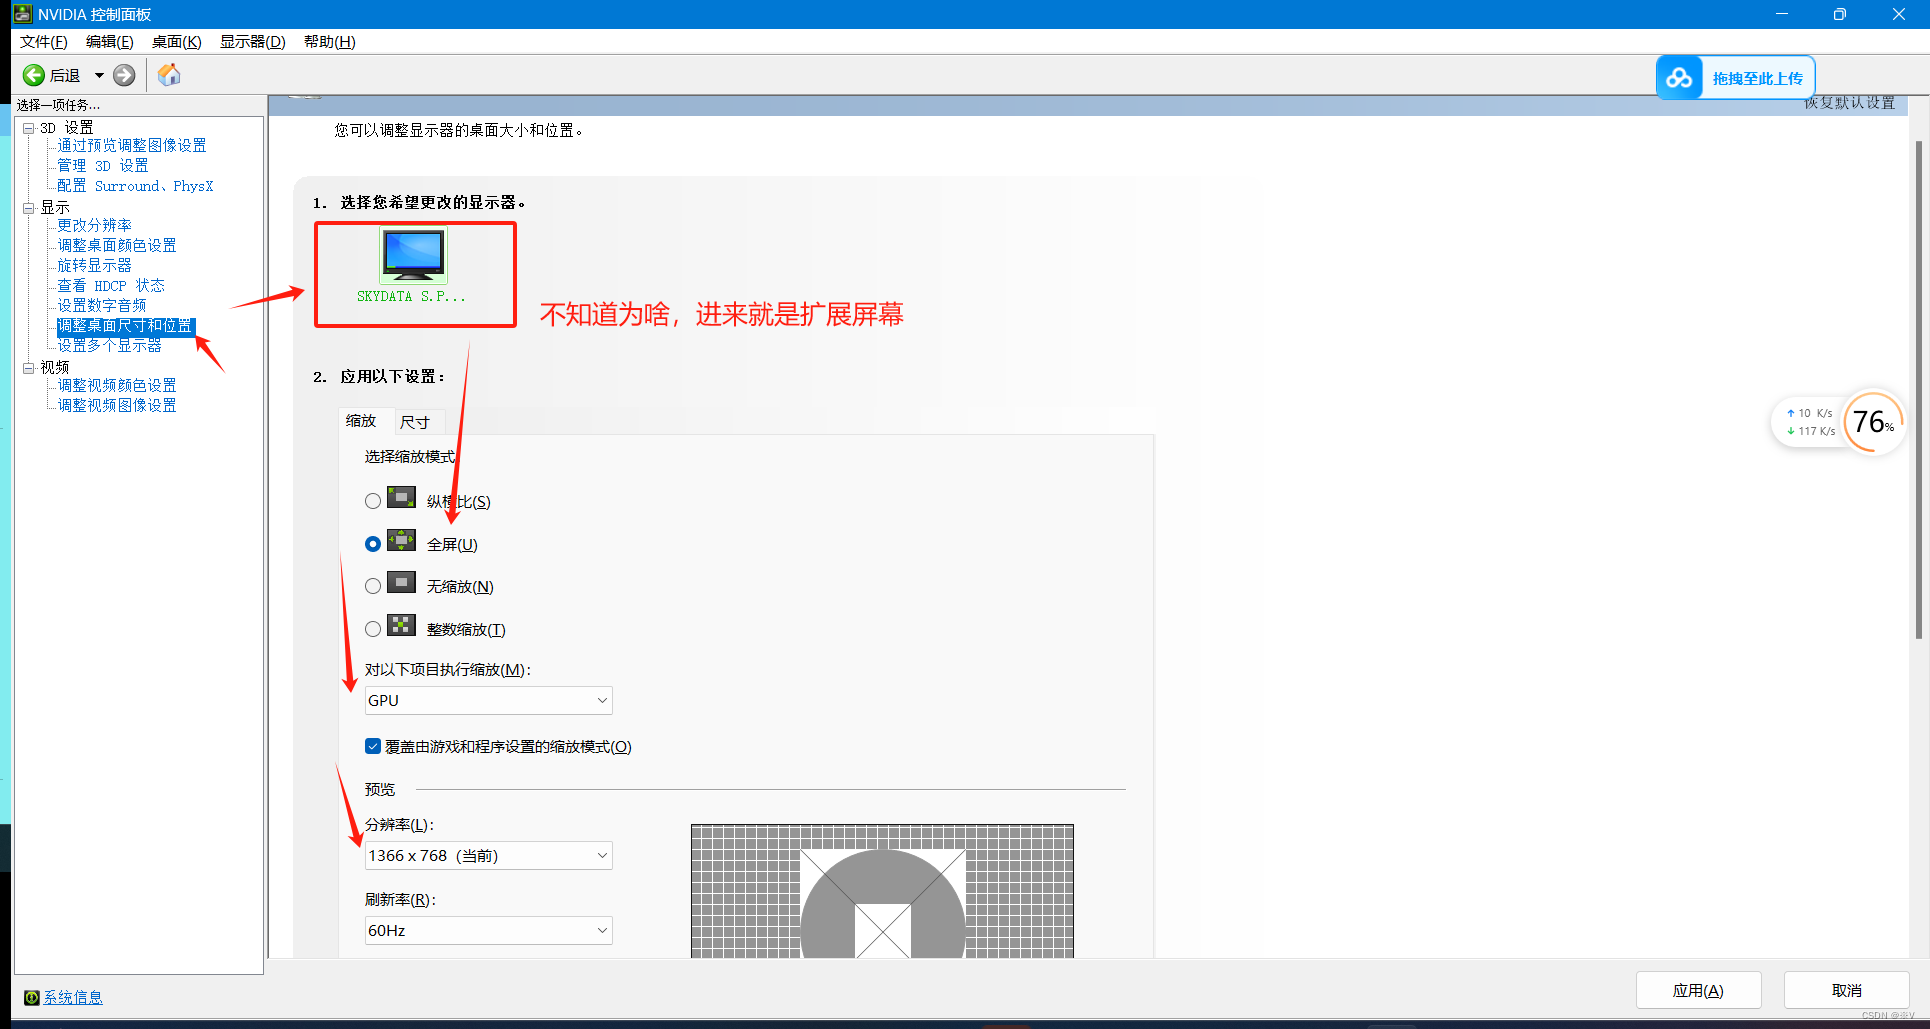Click the 76% memory usage circle widget
1930x1029 pixels.
tap(1873, 422)
